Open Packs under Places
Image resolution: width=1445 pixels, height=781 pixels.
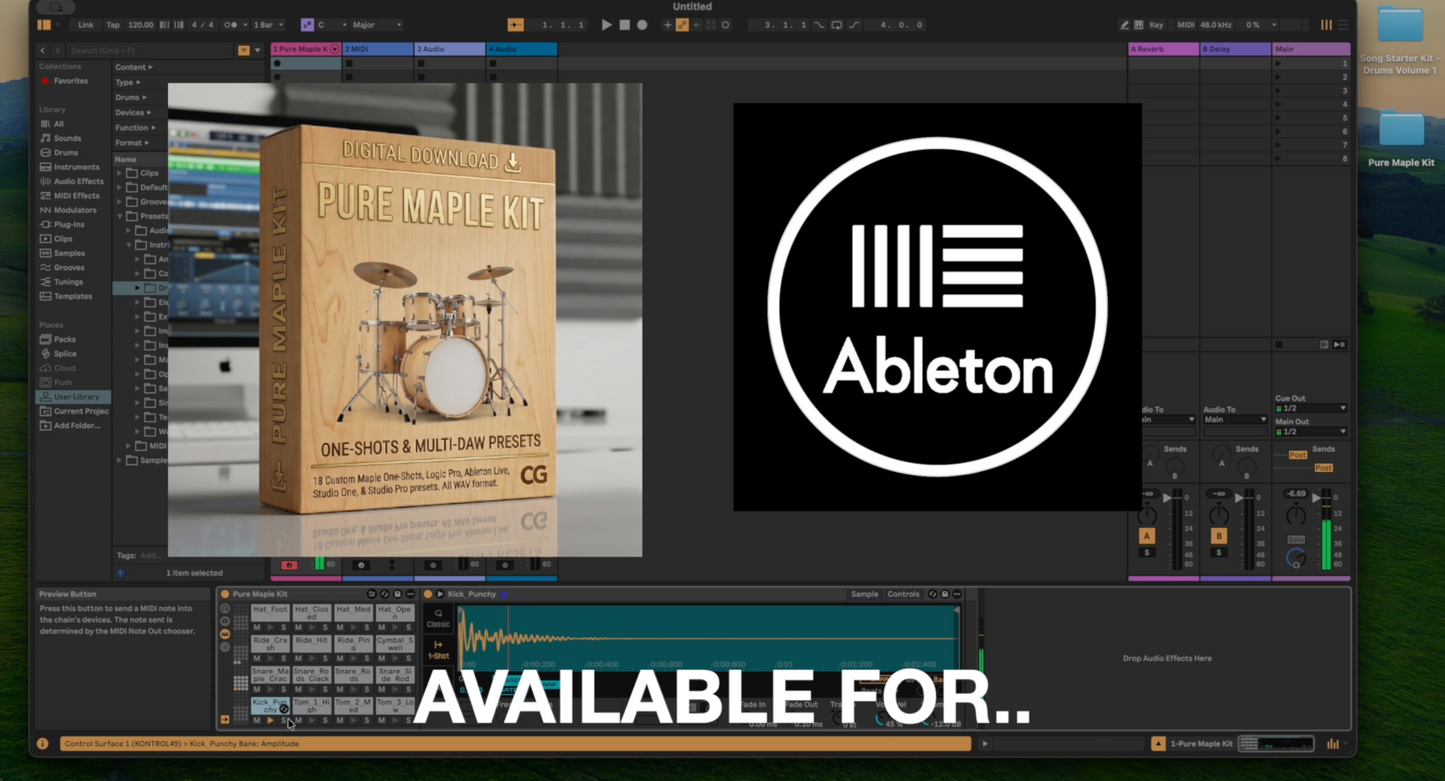[64, 339]
